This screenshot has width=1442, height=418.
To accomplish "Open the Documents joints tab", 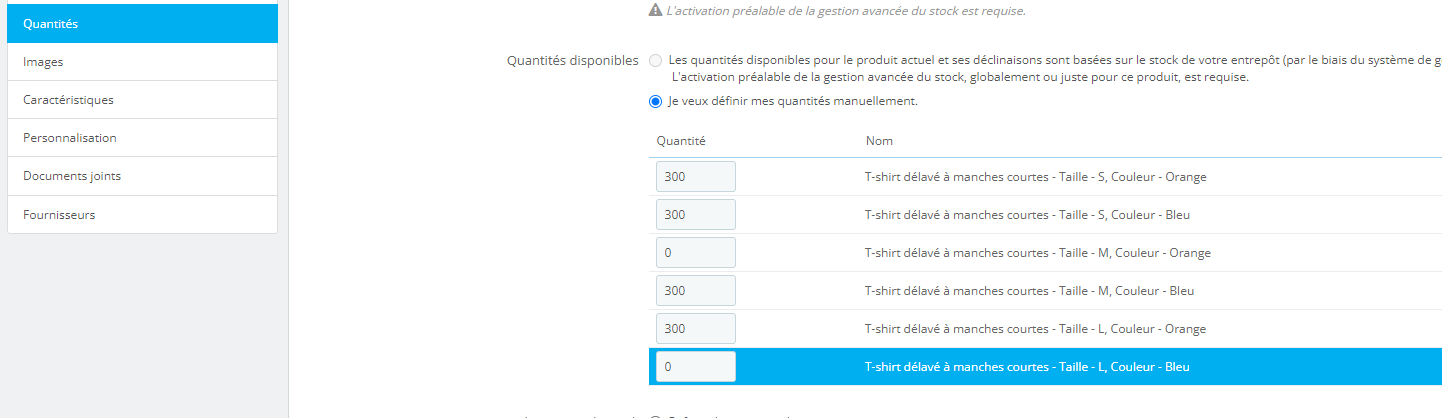I will pos(142,176).
